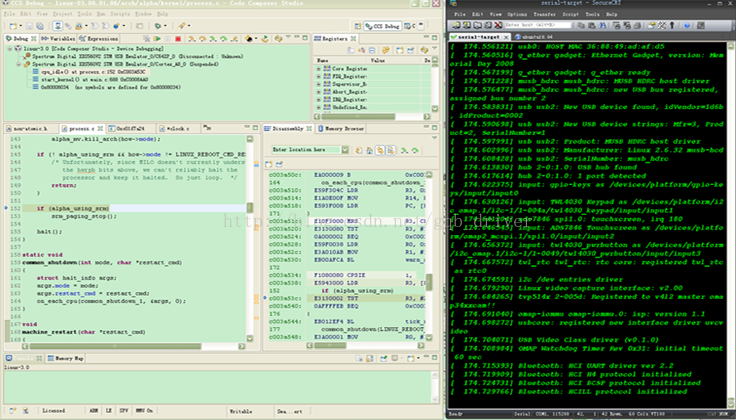Close the serial-target tab in SecureCRT
This screenshot has width=736, height=420.
coord(506,37)
